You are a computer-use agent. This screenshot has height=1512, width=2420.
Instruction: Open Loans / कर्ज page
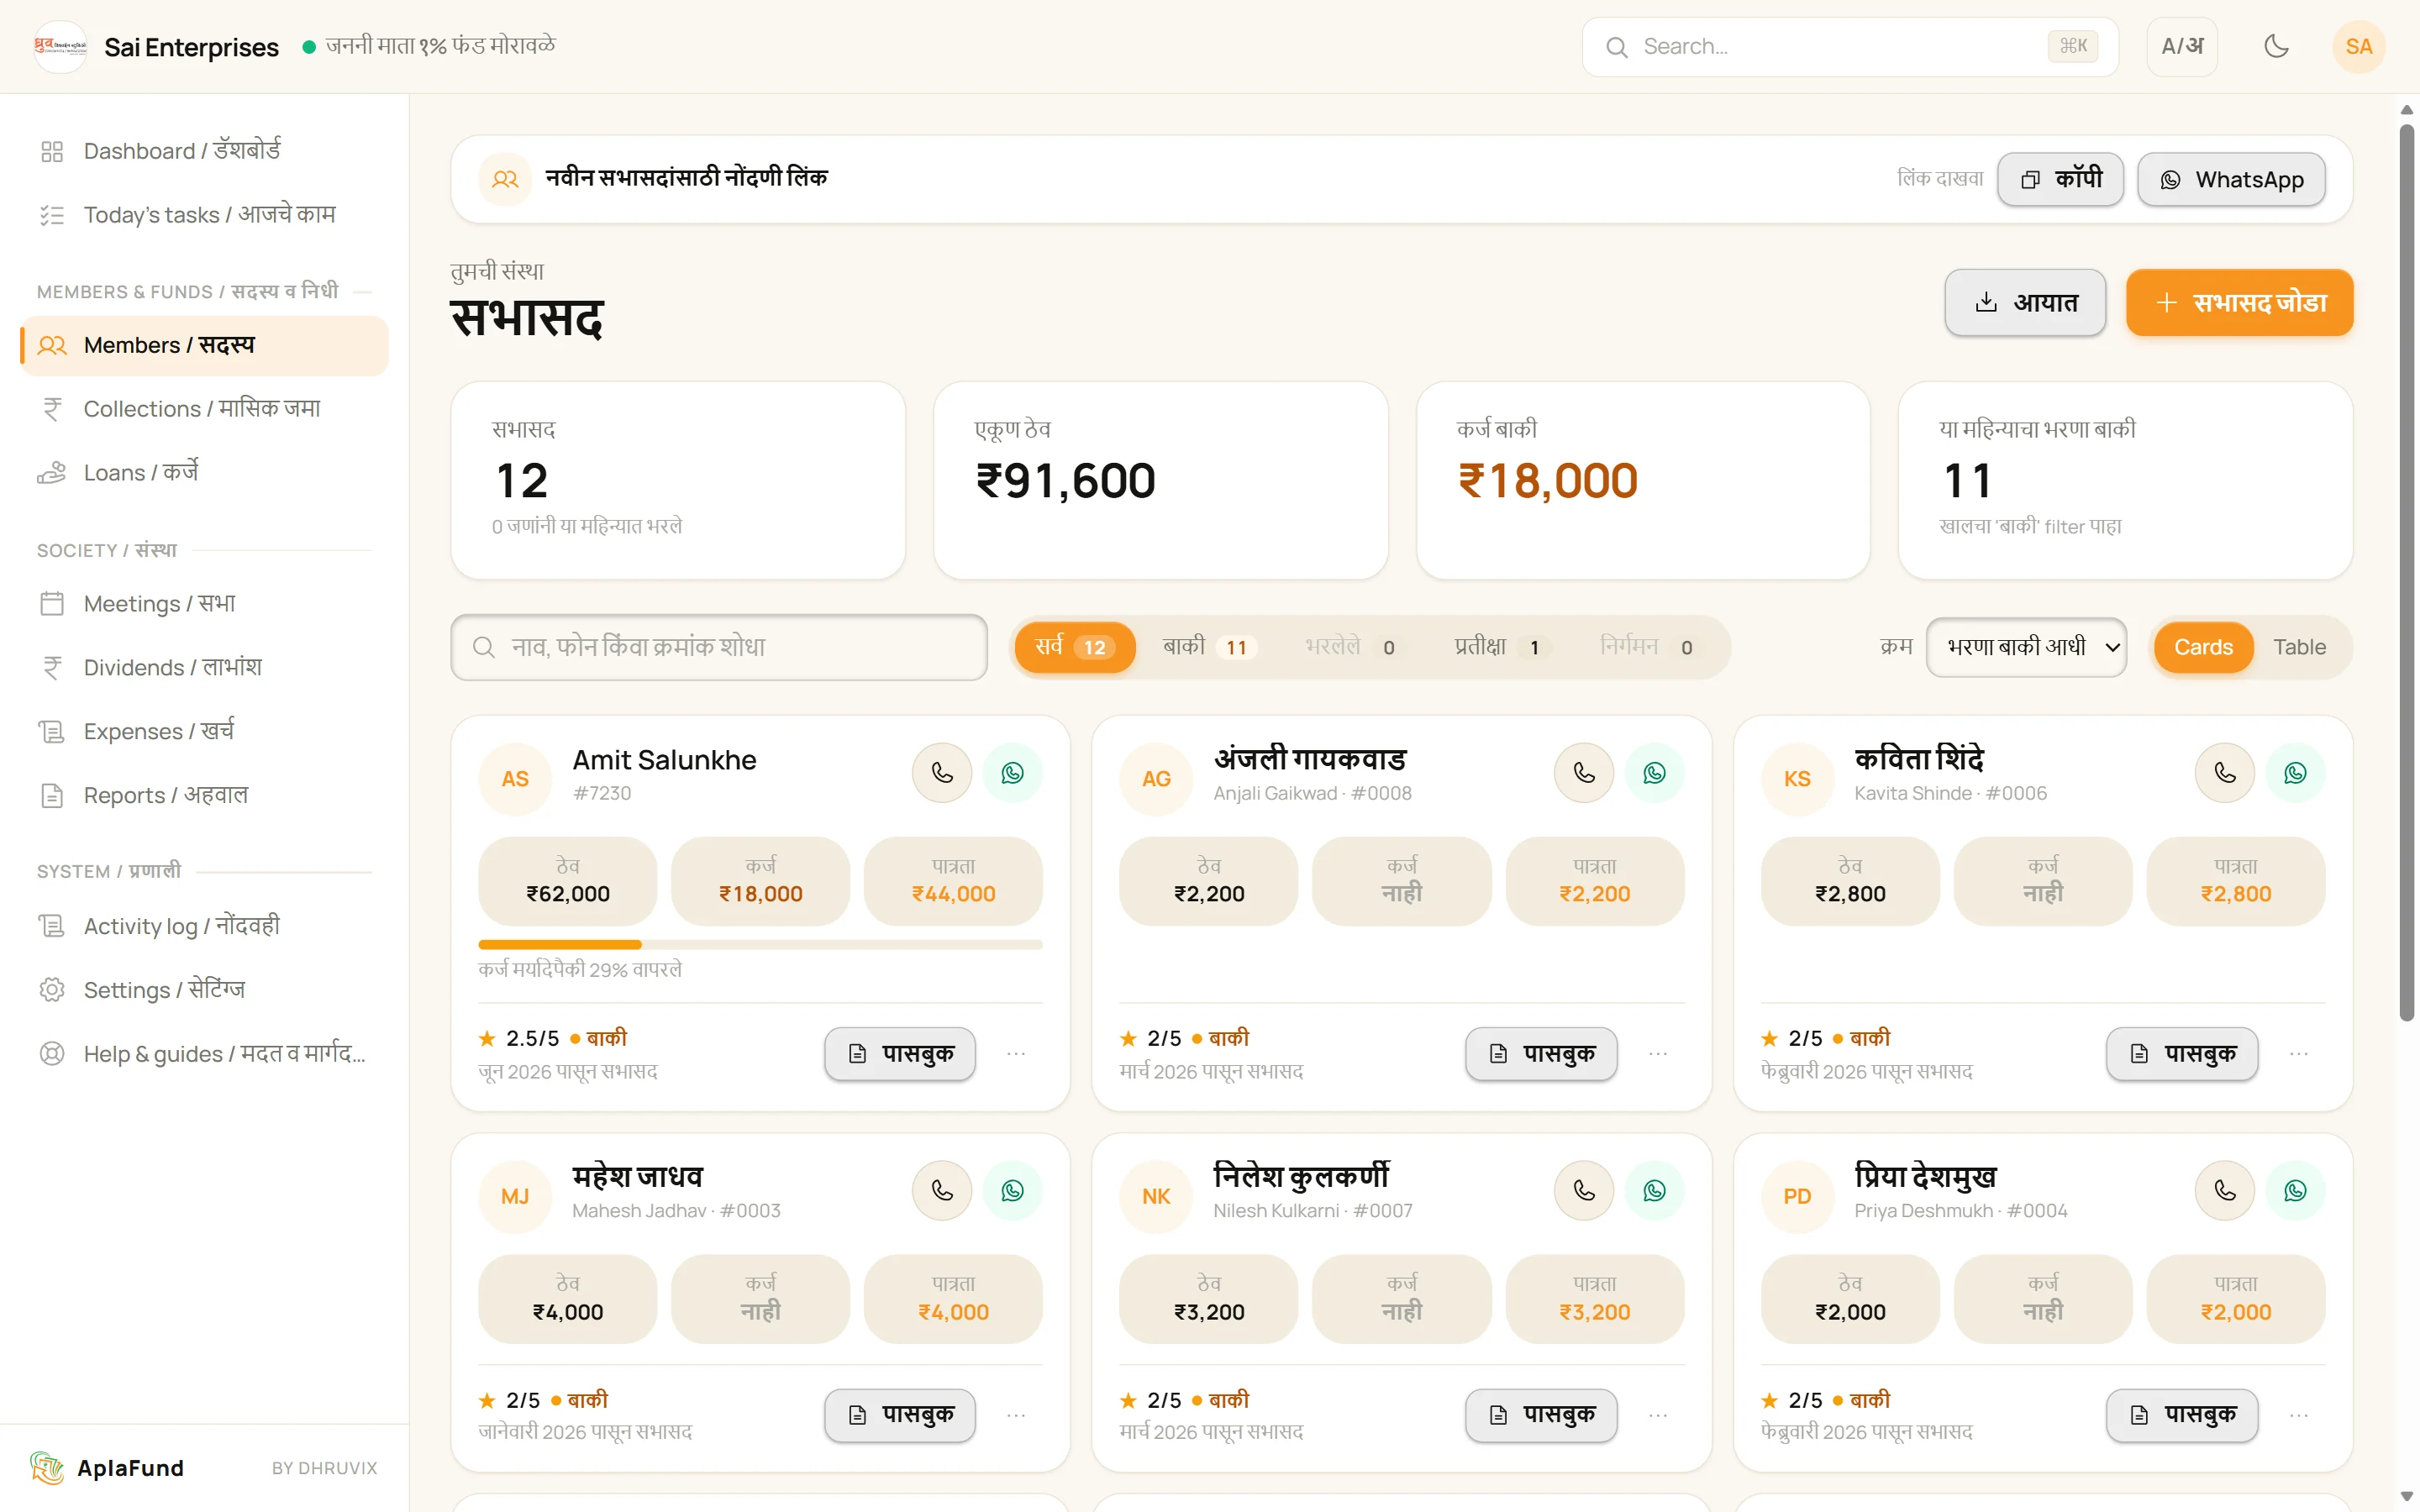click(x=204, y=472)
